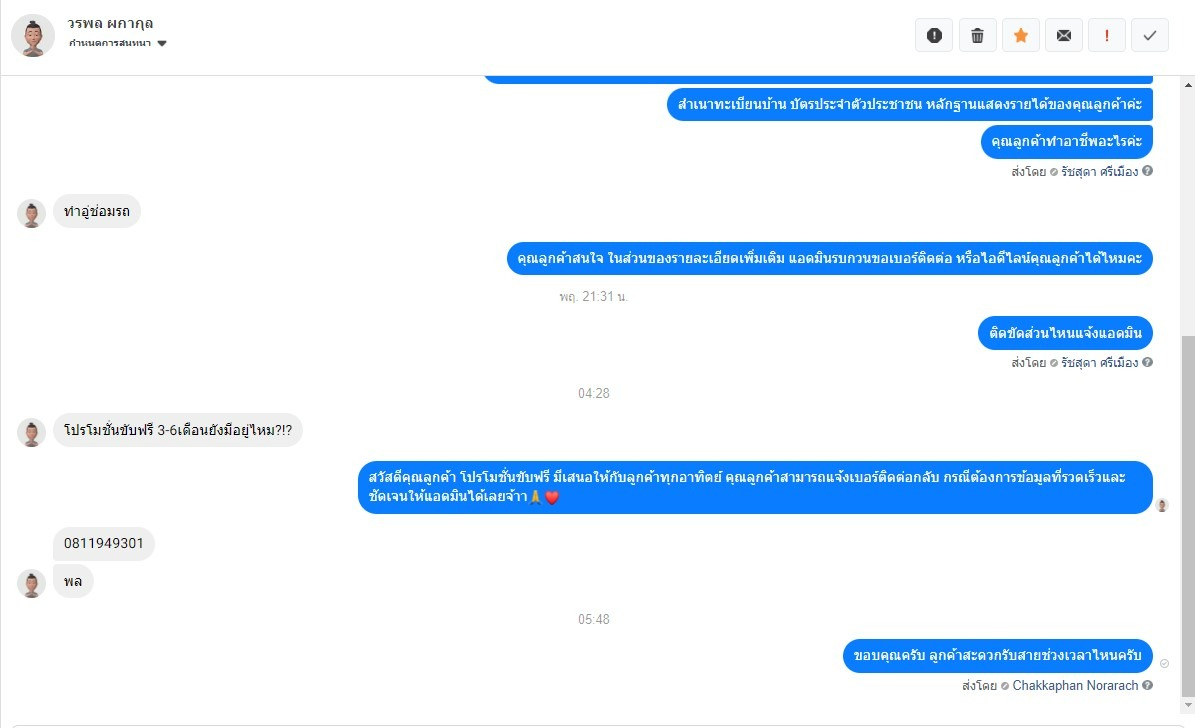Image resolution: width=1195 pixels, height=728 pixels.
Task: Click the scroll up arrow of chat scrollbar
Action: [1188, 82]
